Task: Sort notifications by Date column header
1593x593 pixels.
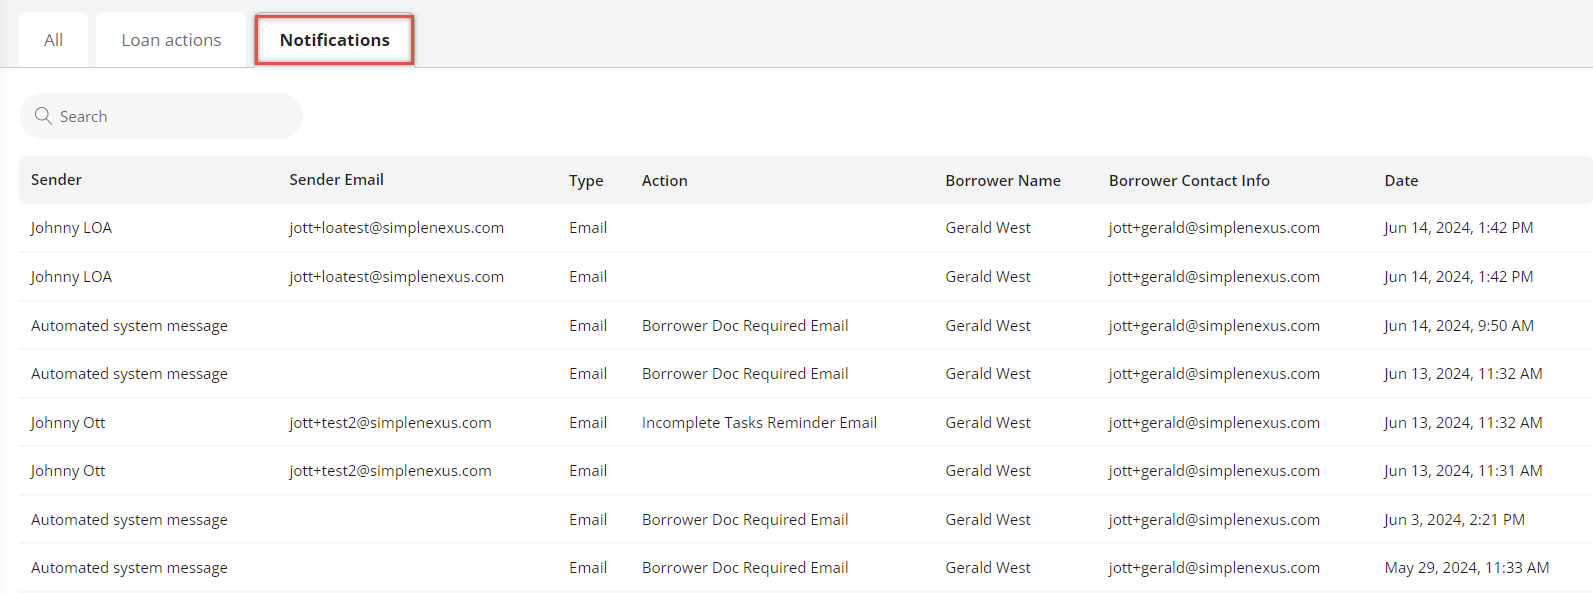Action: (x=1401, y=181)
